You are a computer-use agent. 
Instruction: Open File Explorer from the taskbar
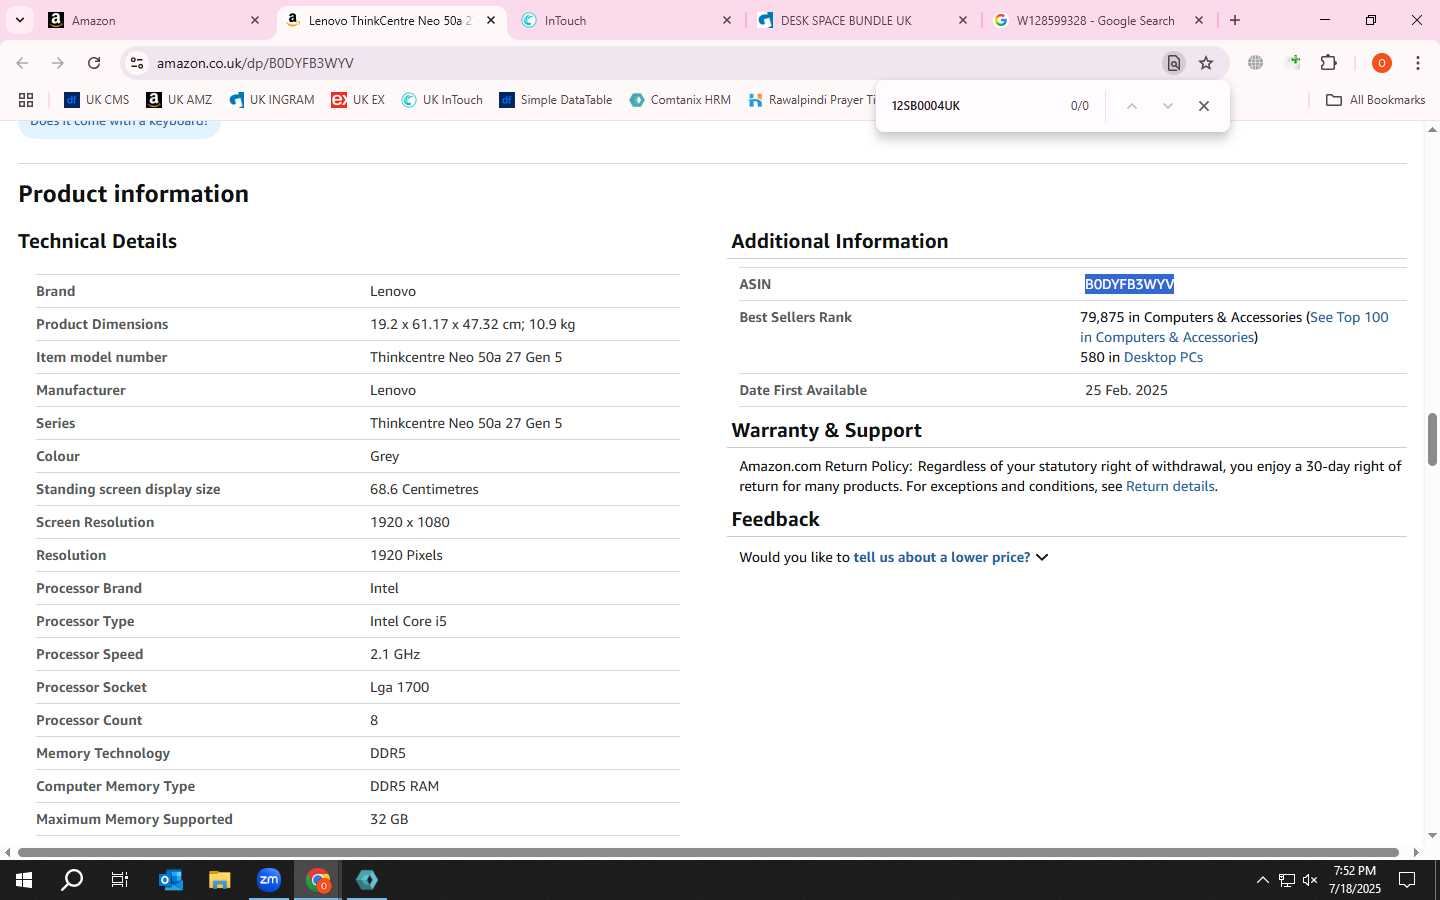coord(219,880)
